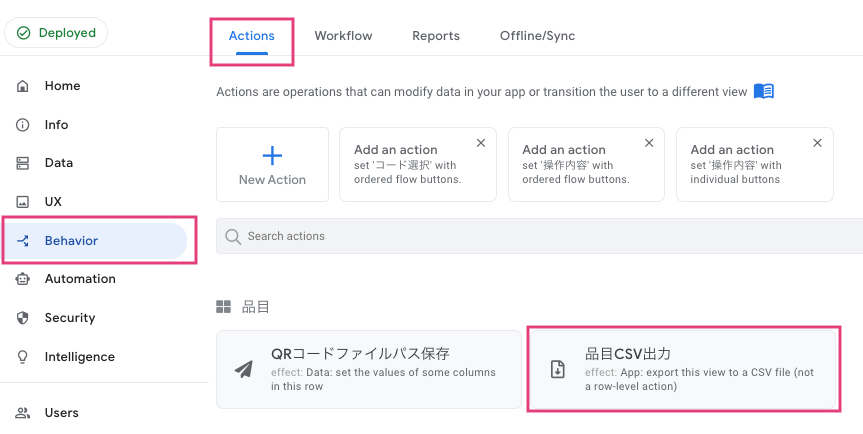Screen dimensions: 863x434
Task: Click the green Deployed check icon
Action: coord(23,33)
